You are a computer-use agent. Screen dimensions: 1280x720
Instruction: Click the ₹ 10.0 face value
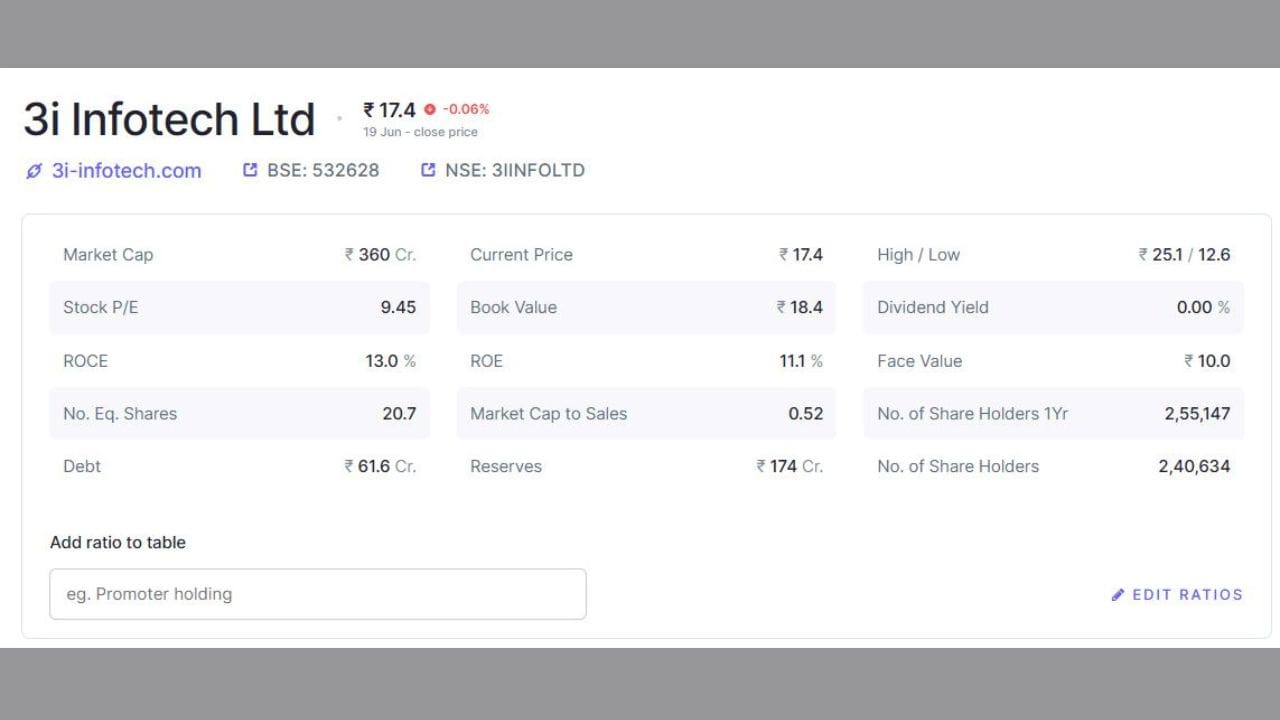[1207, 361]
